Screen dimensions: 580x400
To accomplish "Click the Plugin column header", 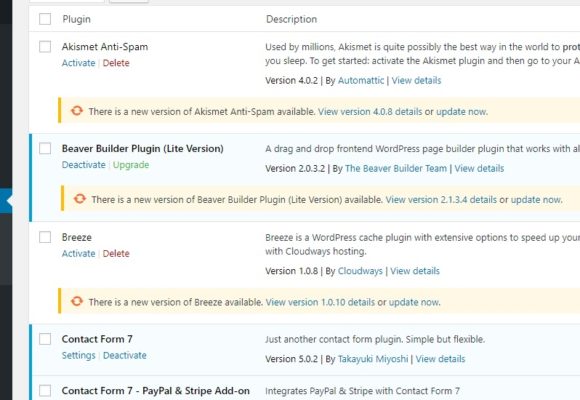I will point(77,19).
